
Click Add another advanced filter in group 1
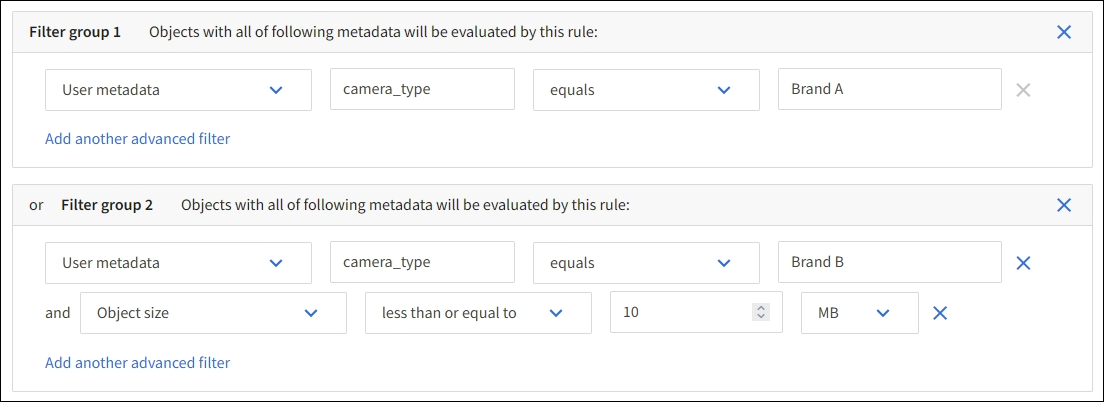coord(138,139)
